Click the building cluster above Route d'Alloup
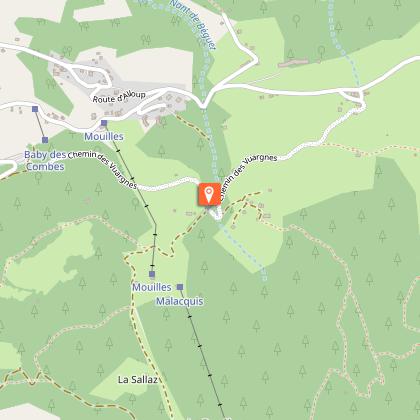 coord(80,70)
